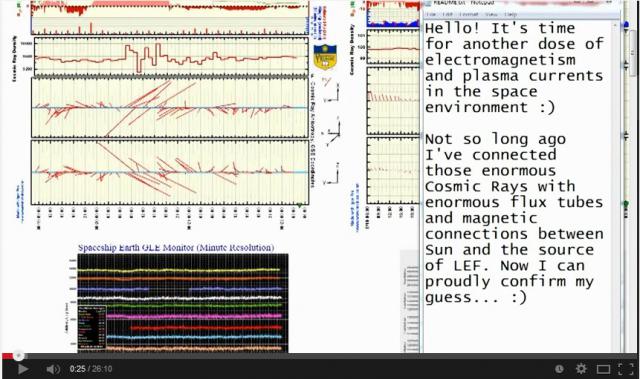The height and width of the screenshot is (379, 640).
Task: Add video via Watch Later clock icon
Action: [x=559, y=369]
